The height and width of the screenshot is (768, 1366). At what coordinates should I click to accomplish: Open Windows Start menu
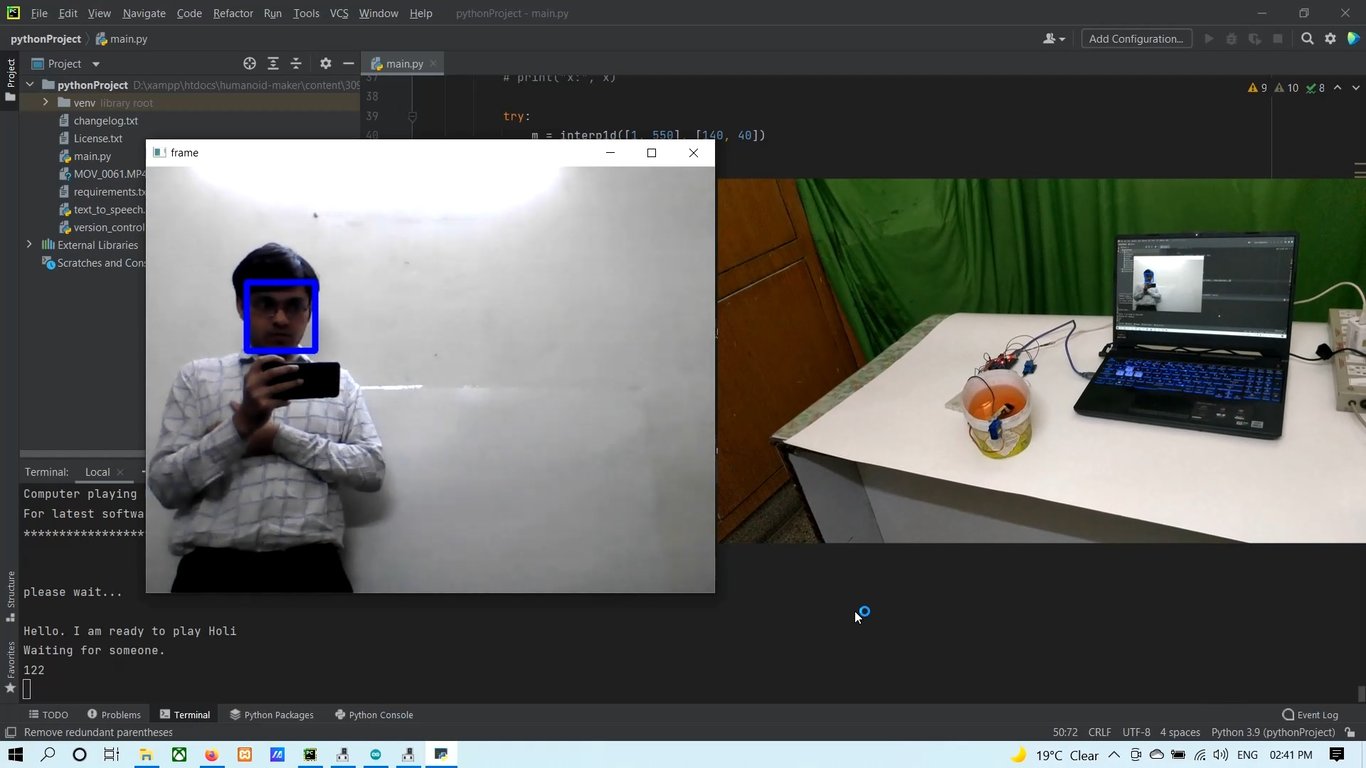click(x=15, y=755)
